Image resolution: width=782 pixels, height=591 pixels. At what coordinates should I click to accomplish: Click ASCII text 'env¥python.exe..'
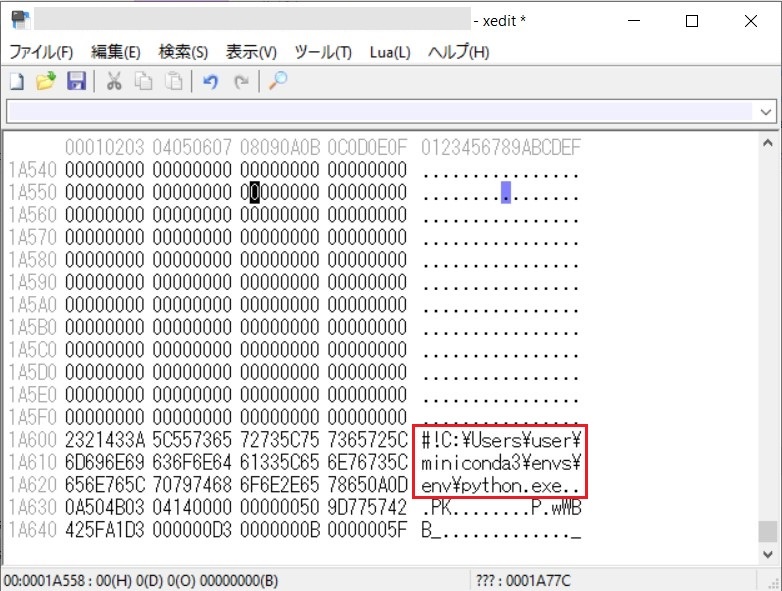(501, 485)
